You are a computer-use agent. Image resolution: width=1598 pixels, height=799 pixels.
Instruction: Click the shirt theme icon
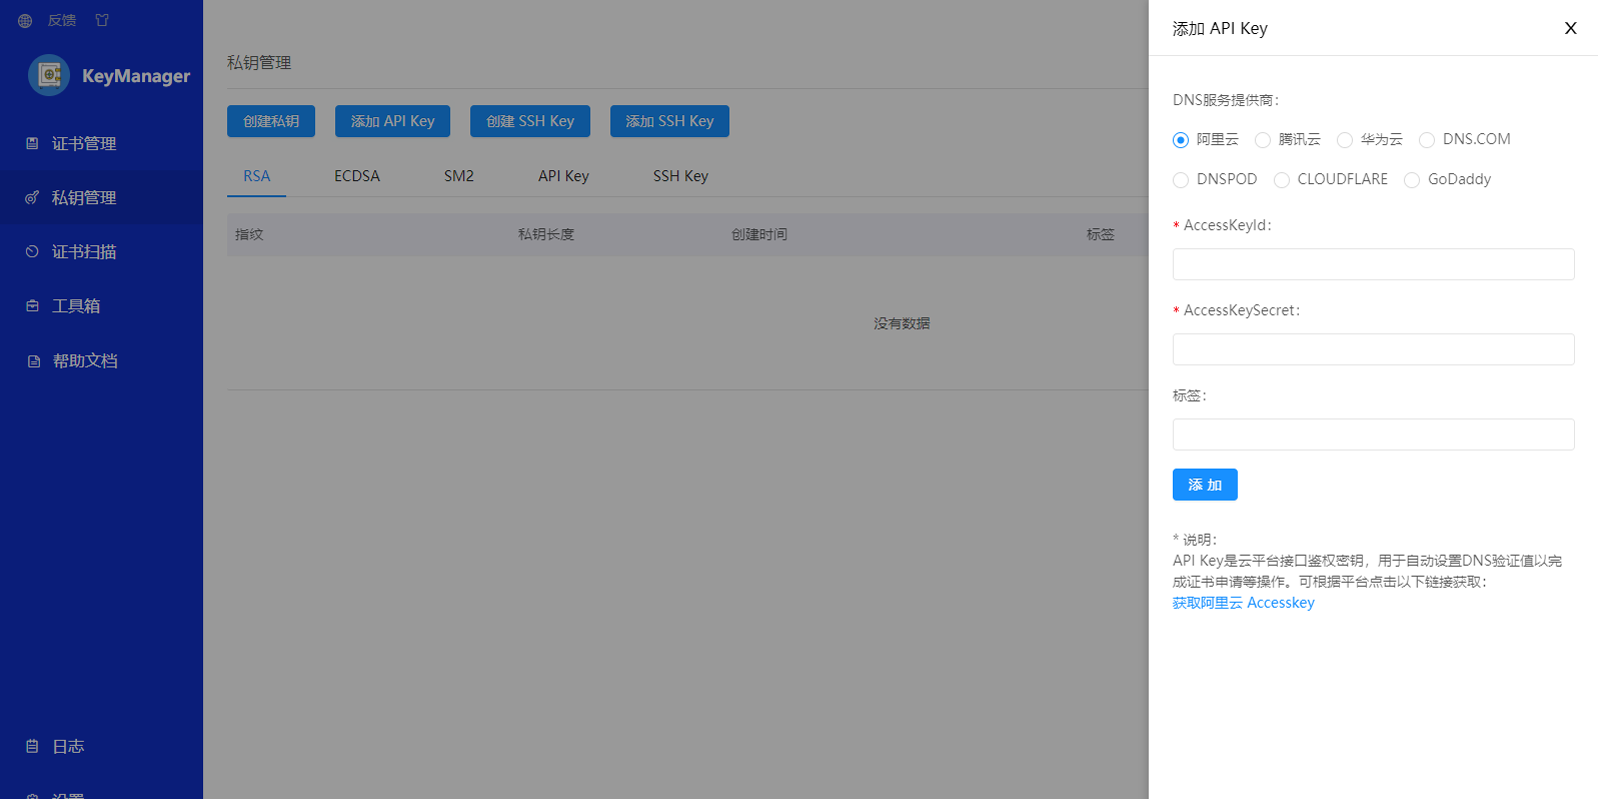(x=102, y=20)
